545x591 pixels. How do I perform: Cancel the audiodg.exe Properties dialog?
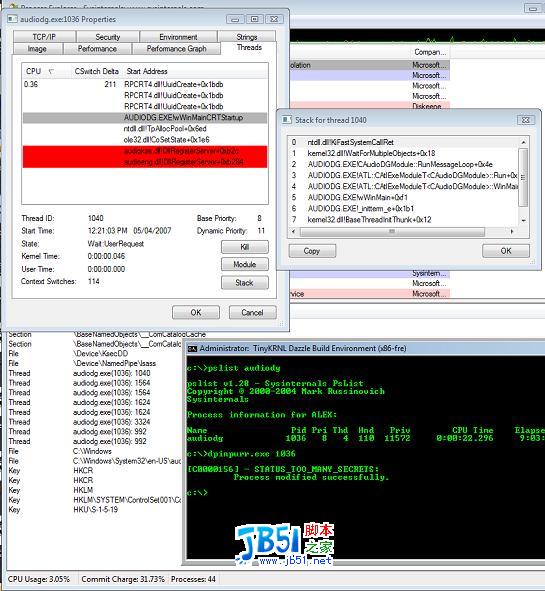pos(253,312)
